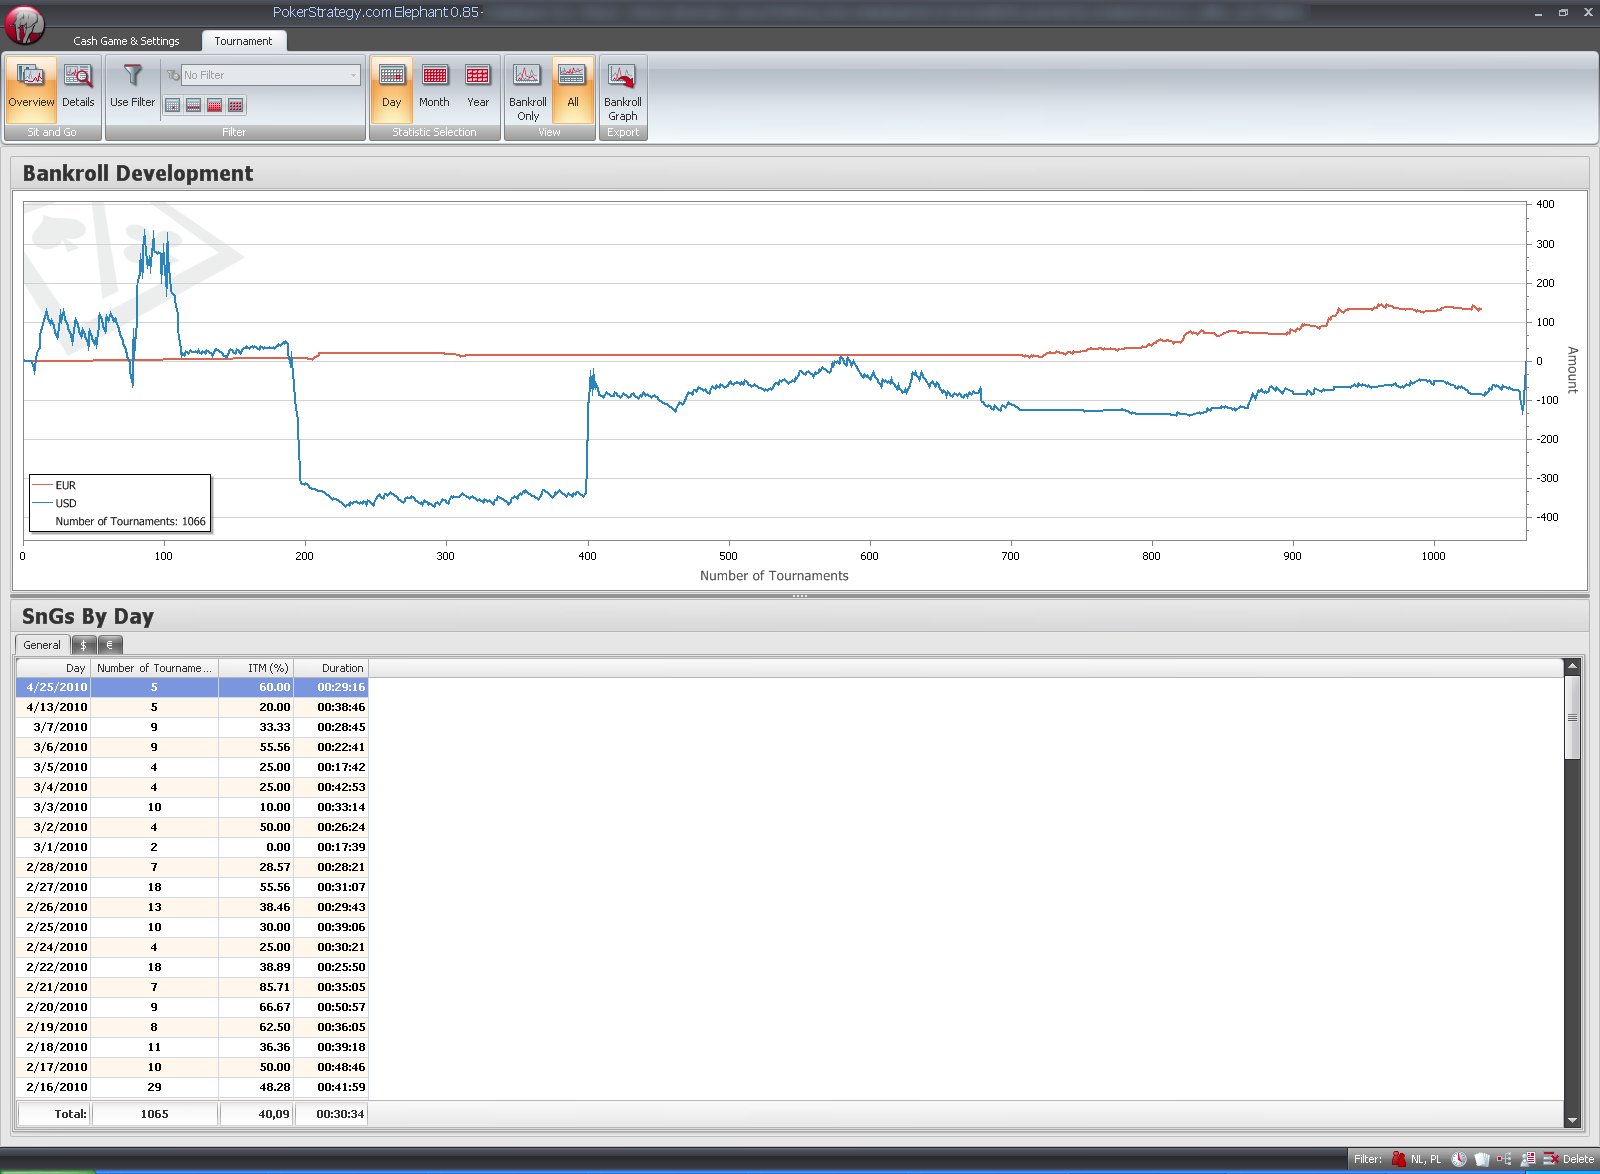Sort by Number of Tournaments column header
This screenshot has width=1600, height=1174.
click(154, 668)
